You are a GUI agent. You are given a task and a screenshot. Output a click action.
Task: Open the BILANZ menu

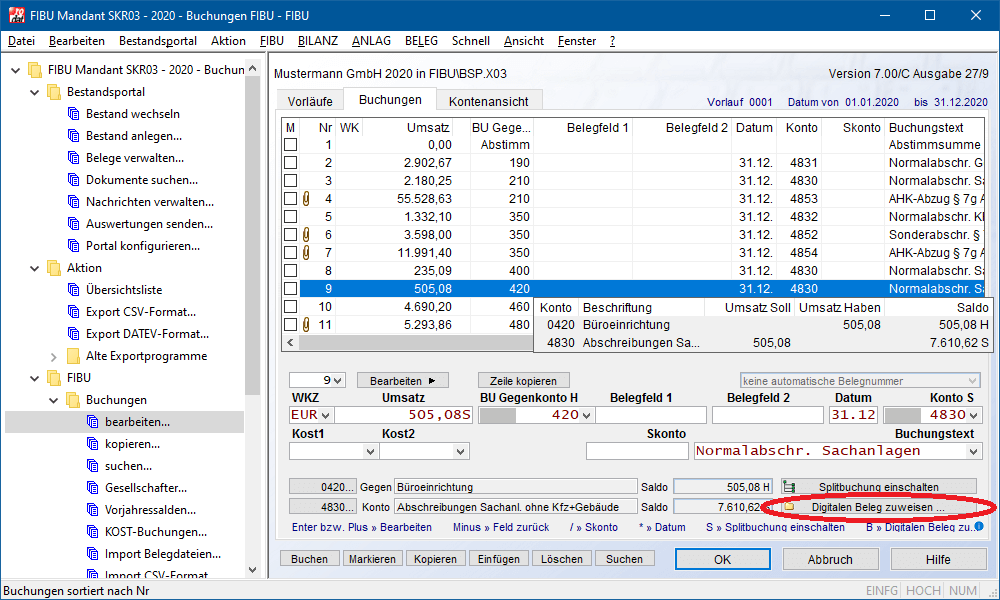point(318,41)
